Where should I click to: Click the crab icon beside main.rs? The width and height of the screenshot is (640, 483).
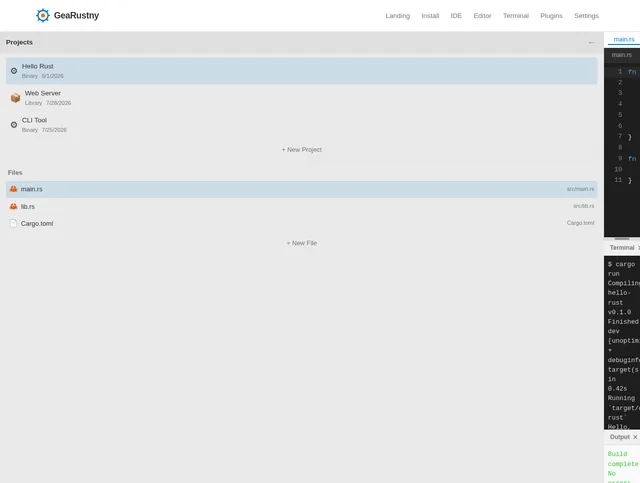pos(13,189)
